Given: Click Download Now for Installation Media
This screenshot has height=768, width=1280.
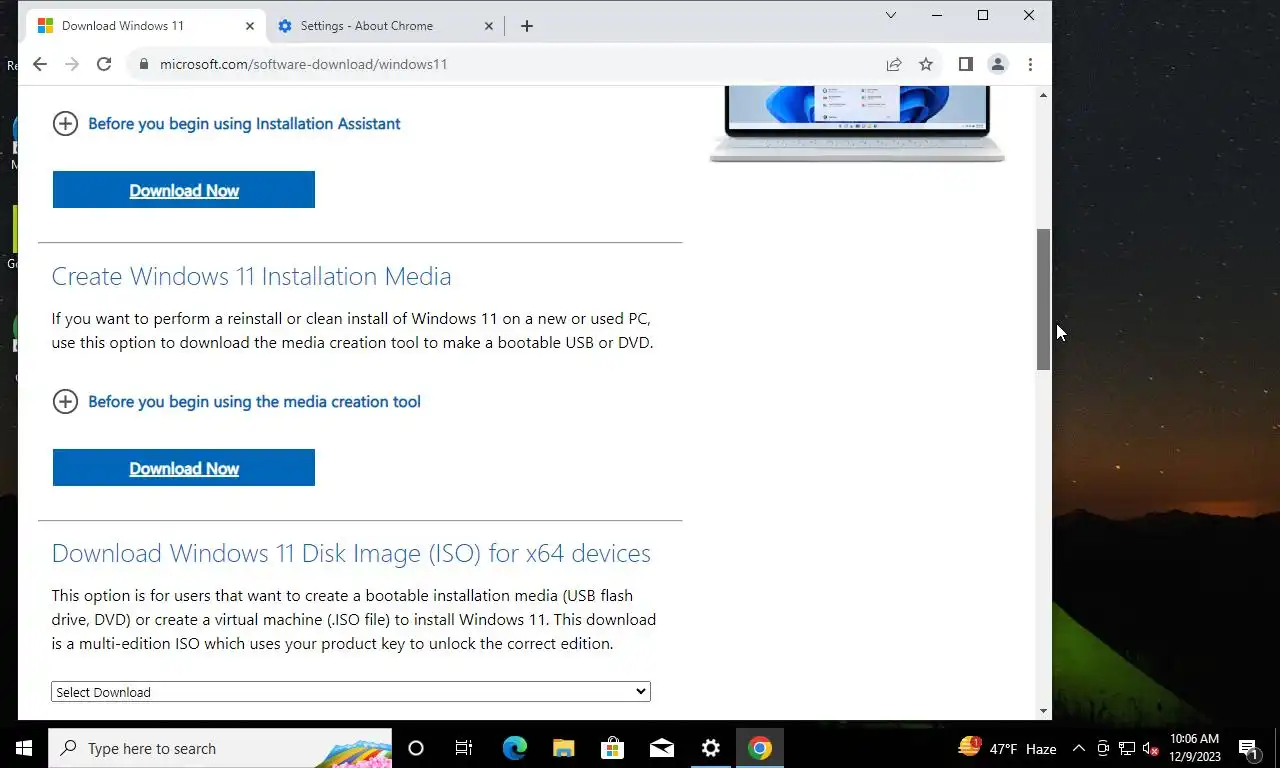Looking at the screenshot, I should [x=184, y=468].
